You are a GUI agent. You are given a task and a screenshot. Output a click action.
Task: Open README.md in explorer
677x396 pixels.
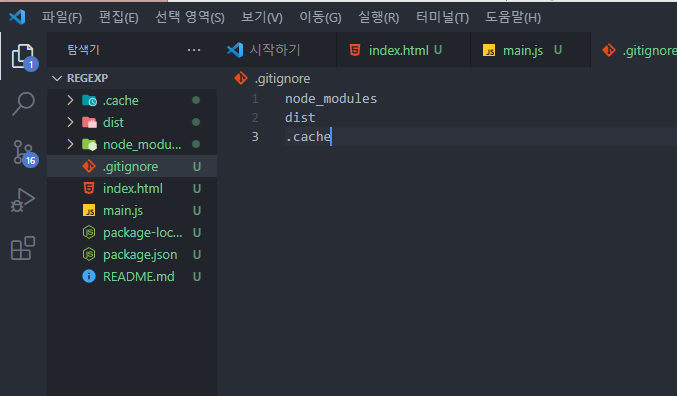(x=132, y=276)
